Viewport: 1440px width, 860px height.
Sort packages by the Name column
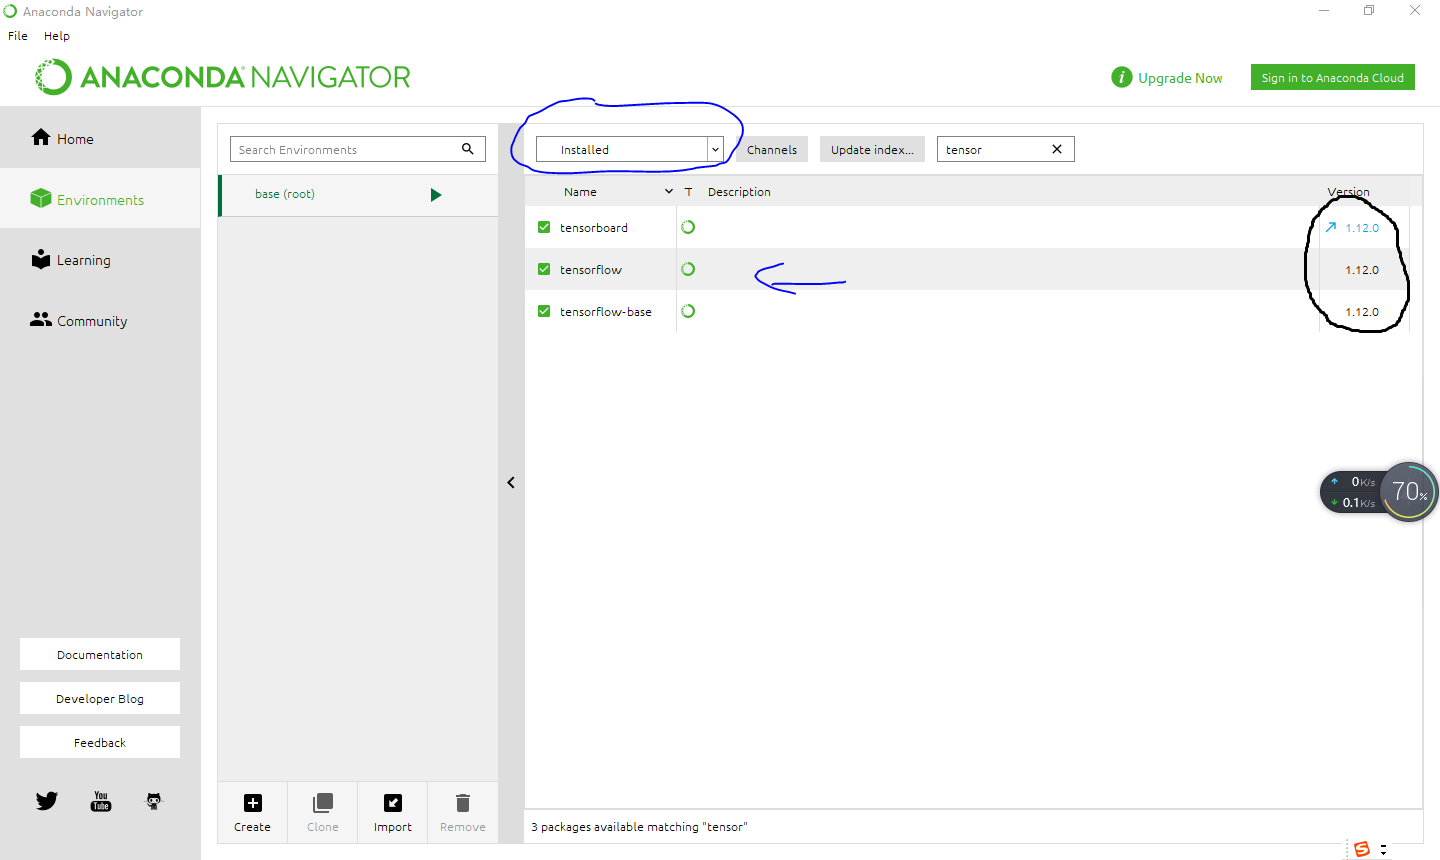(580, 192)
